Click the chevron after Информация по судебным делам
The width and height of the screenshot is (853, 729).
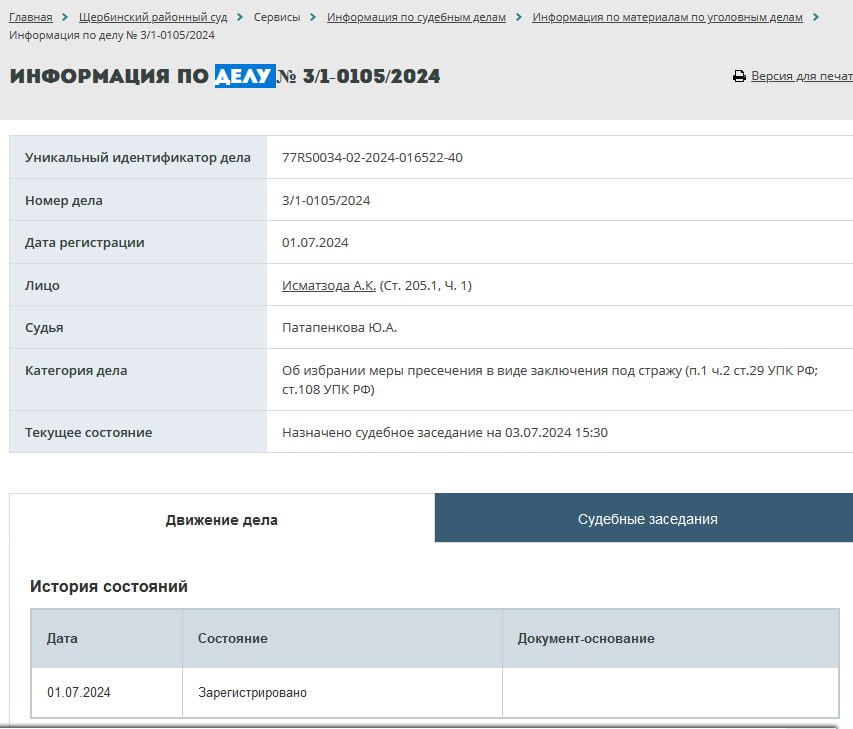tap(519, 17)
